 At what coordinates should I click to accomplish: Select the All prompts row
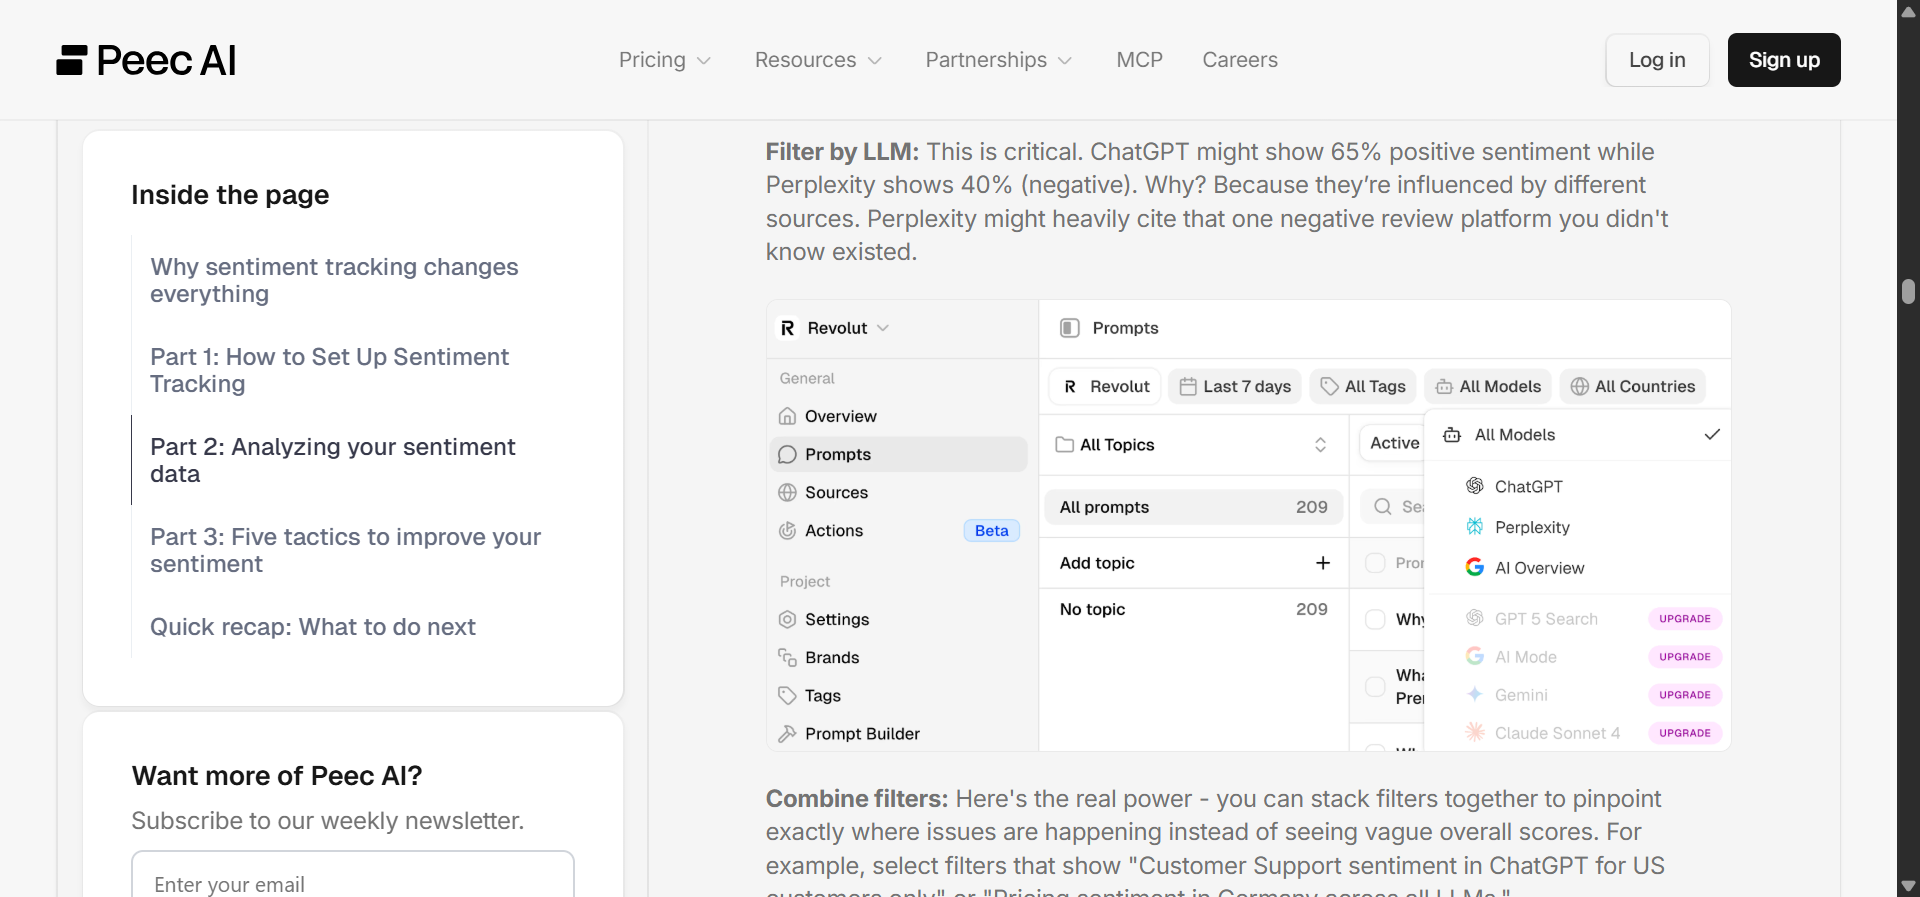click(x=1193, y=507)
